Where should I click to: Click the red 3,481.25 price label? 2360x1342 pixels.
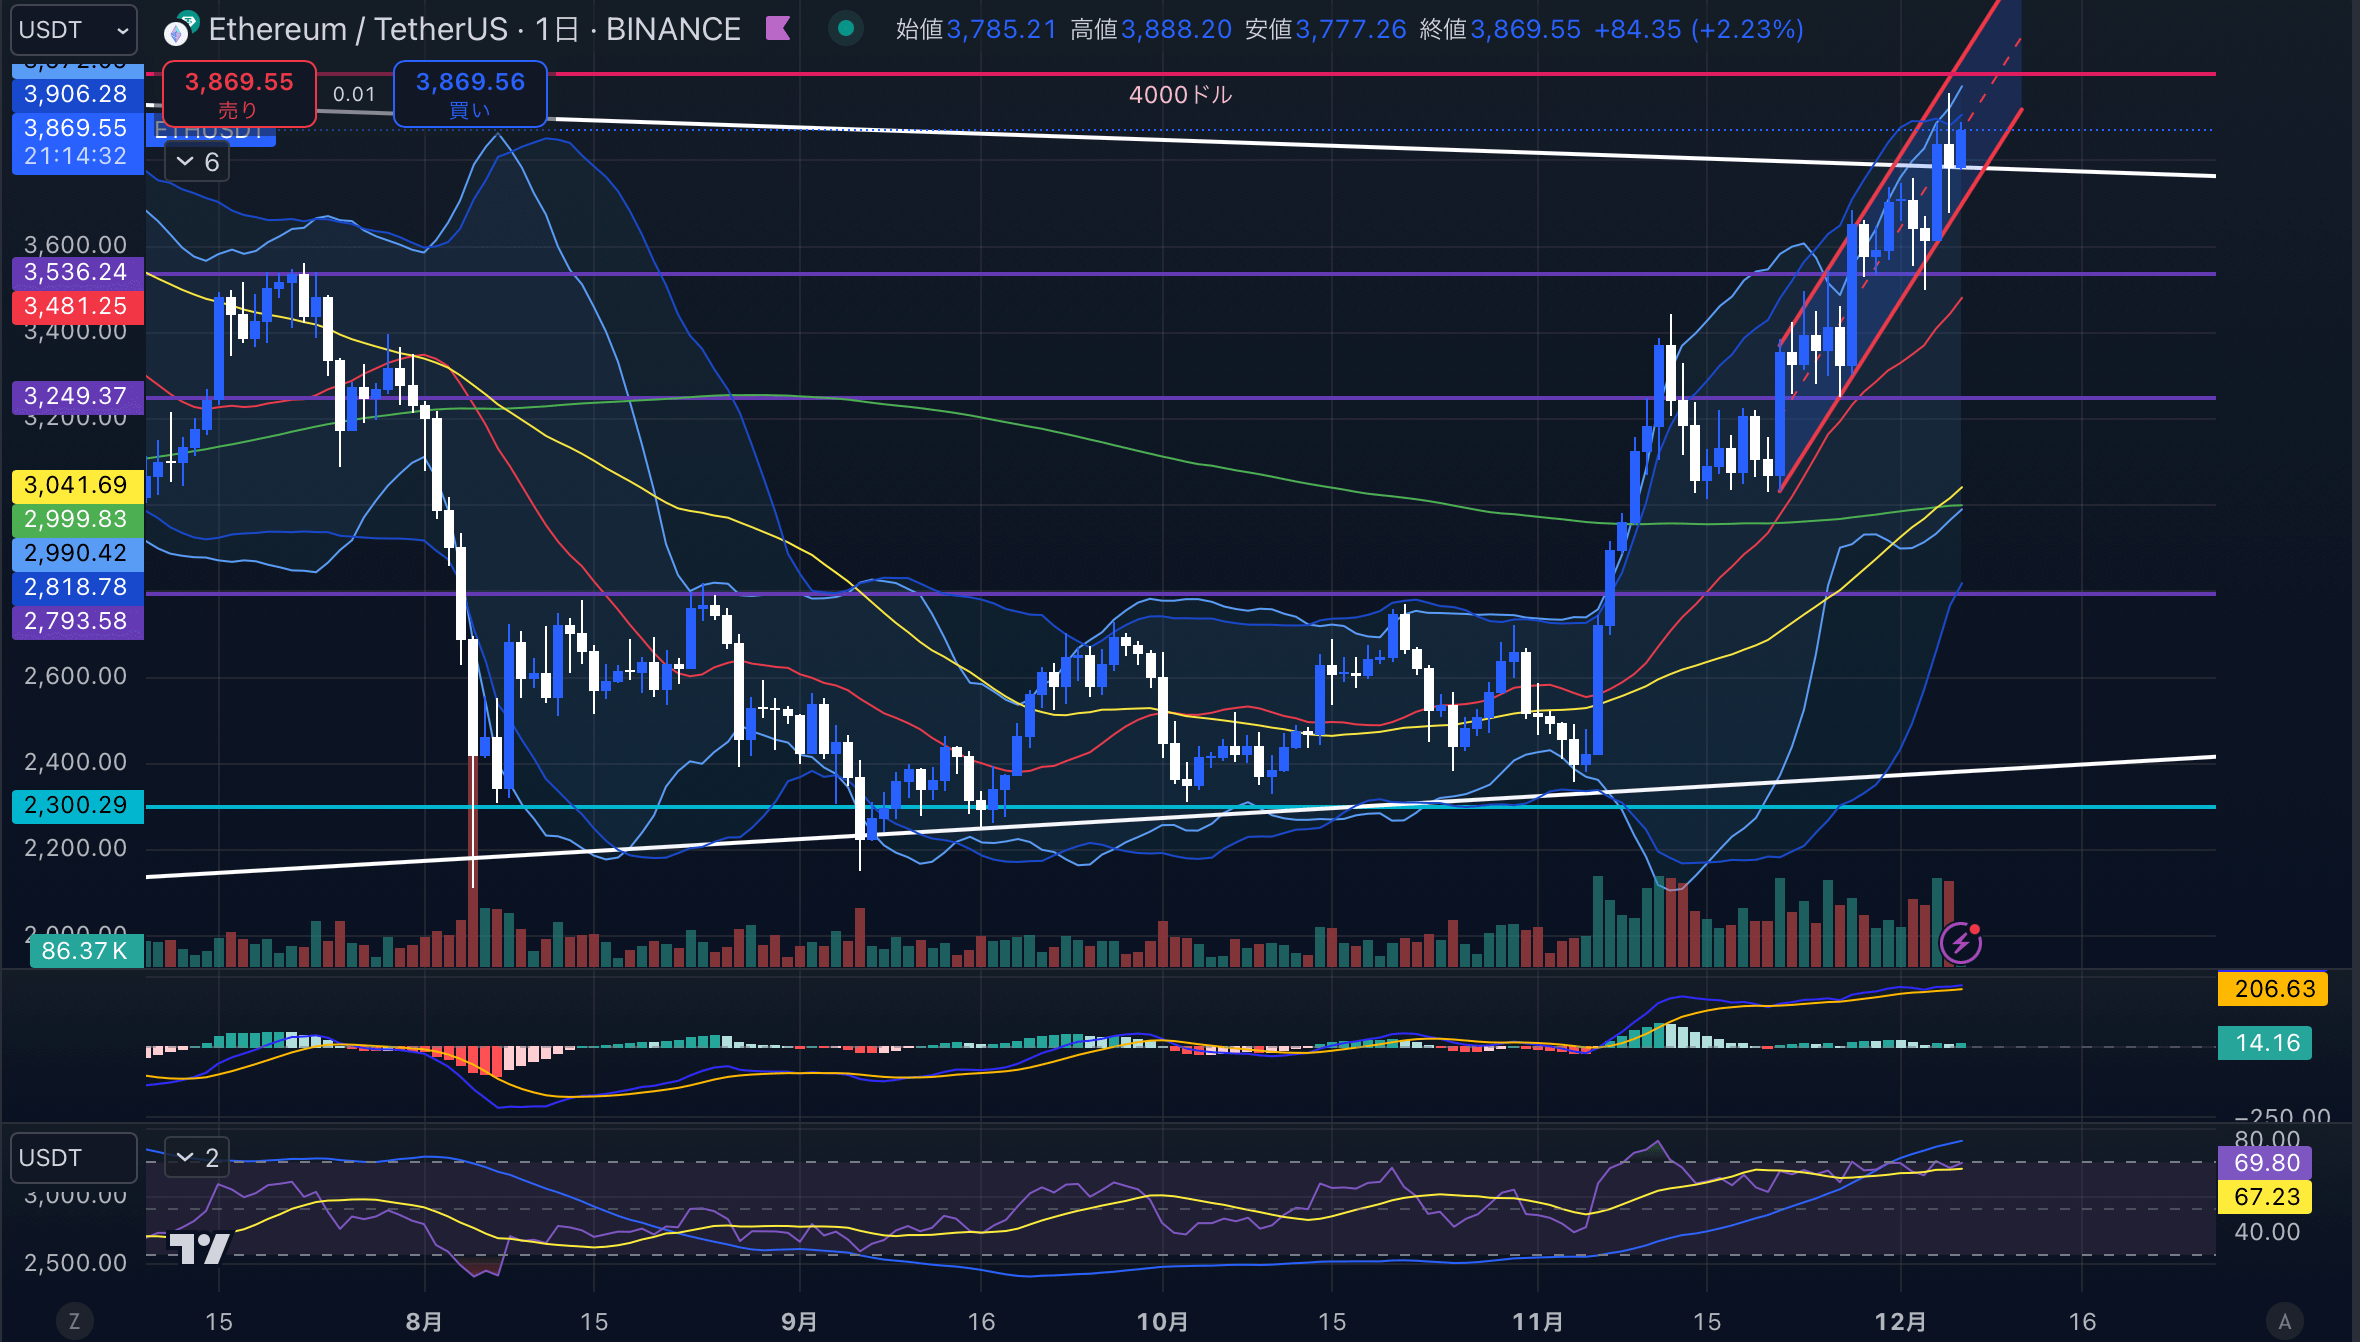77,306
